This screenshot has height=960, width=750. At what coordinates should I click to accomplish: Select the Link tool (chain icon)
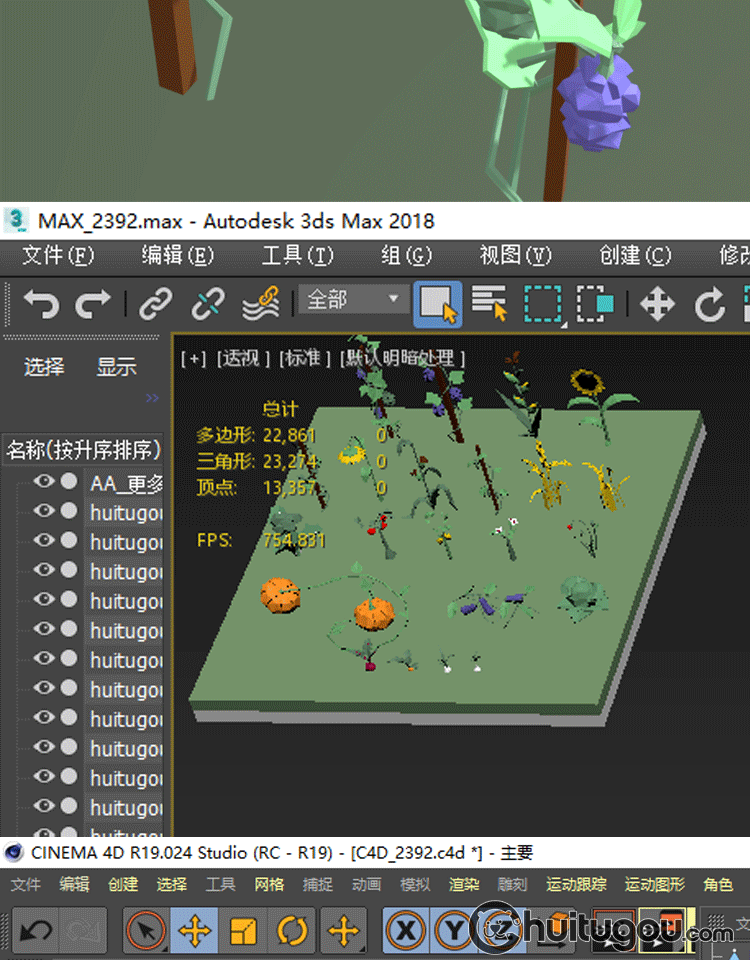pos(156,303)
